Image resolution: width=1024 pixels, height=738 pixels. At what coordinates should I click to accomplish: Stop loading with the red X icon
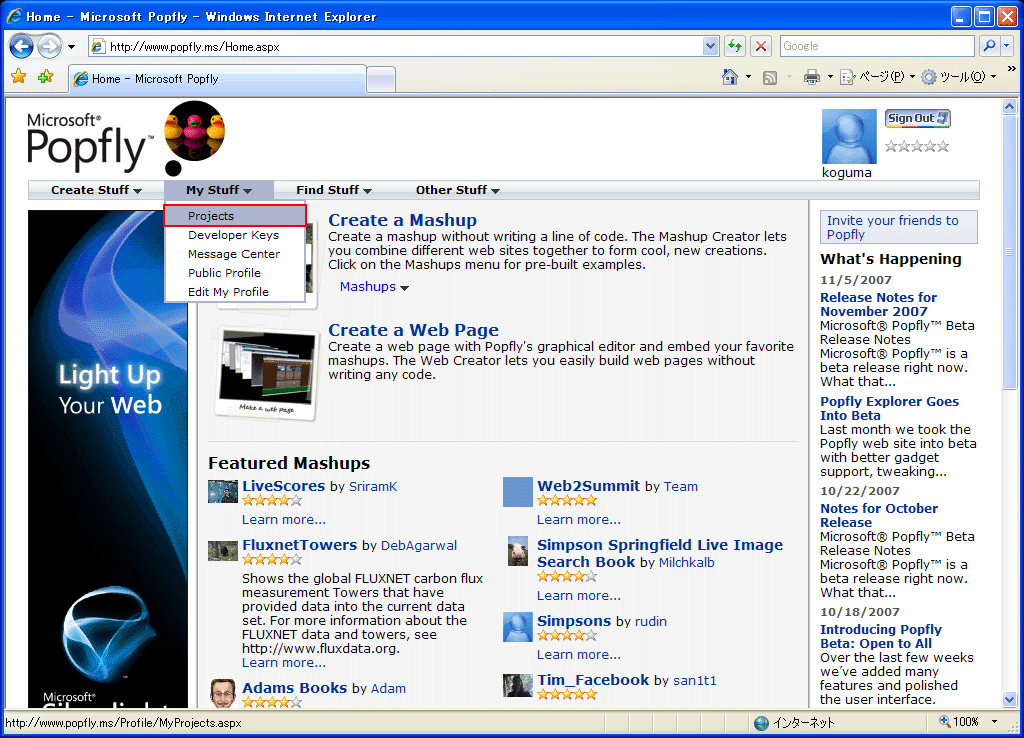(761, 46)
